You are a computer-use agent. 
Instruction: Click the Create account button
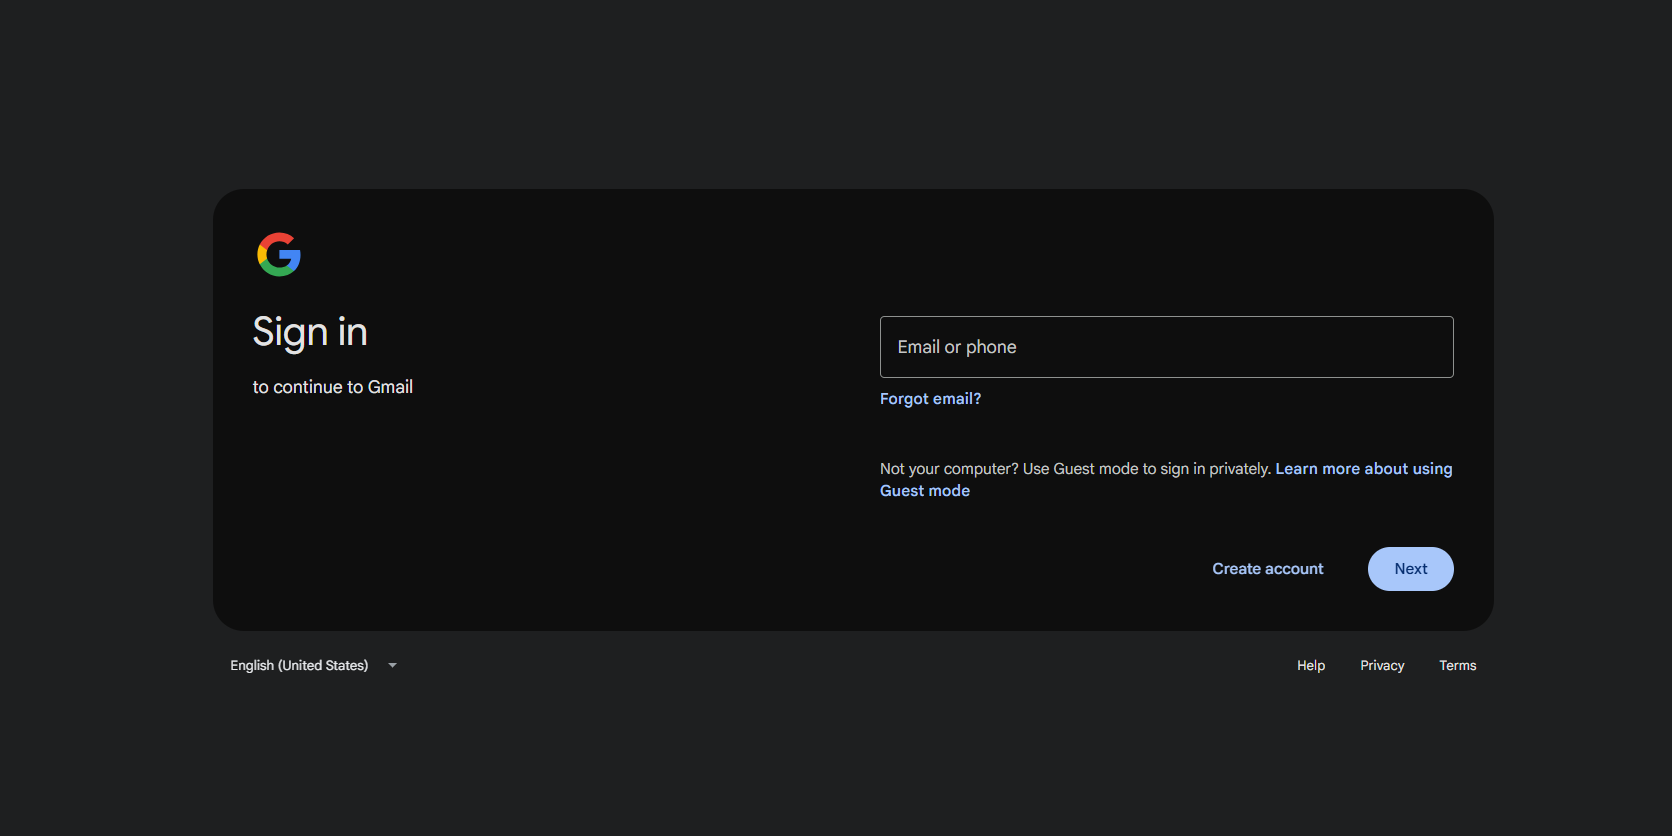pyautogui.click(x=1267, y=569)
